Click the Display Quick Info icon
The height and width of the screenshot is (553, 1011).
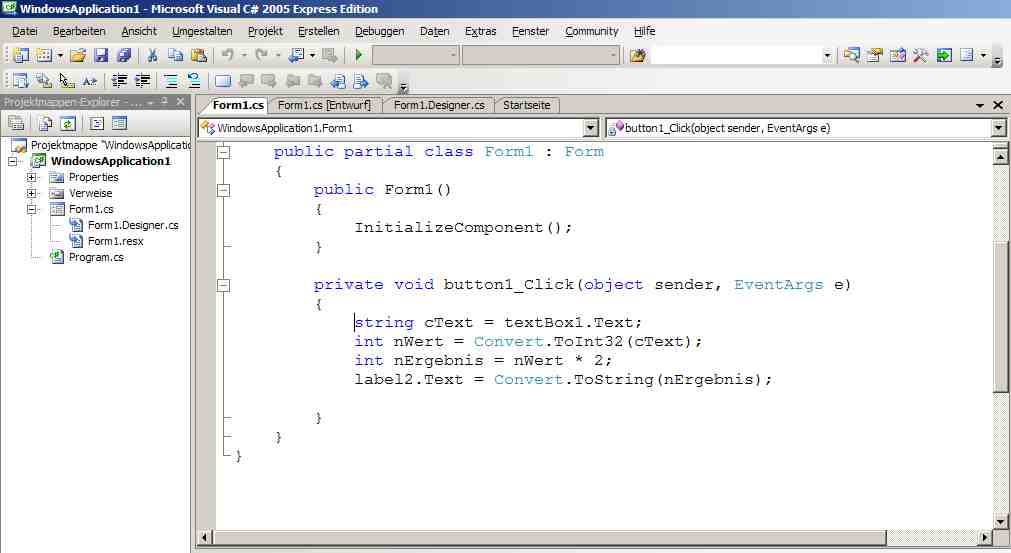click(66, 81)
